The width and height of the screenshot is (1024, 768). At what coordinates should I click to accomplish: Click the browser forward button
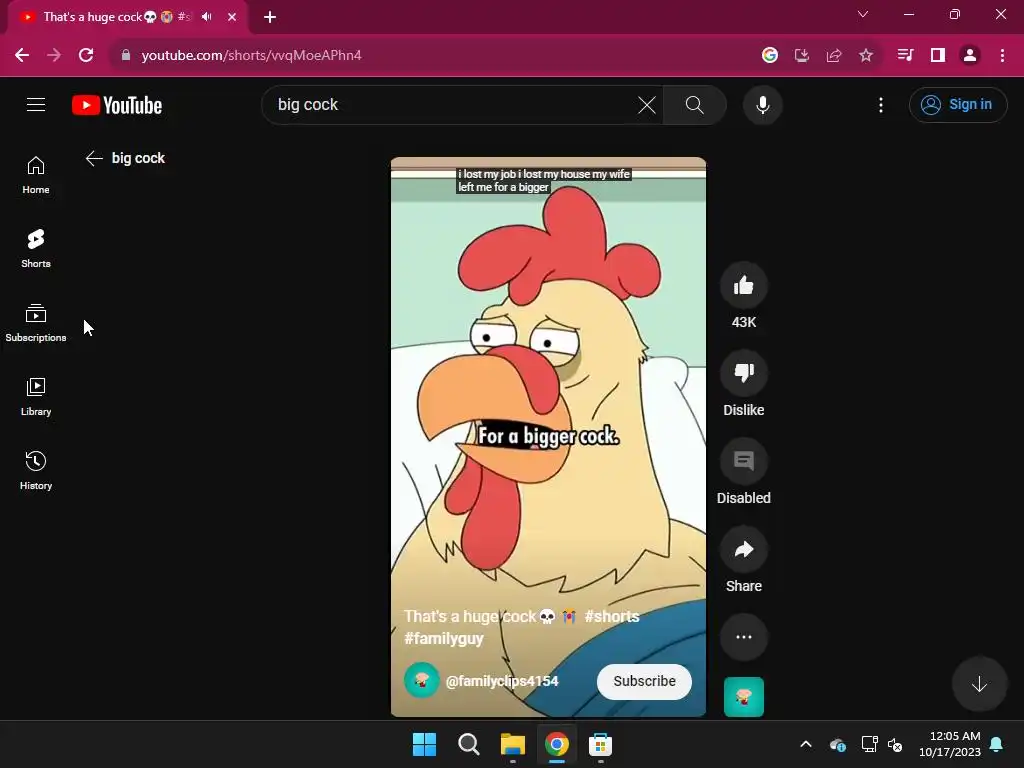[x=54, y=55]
